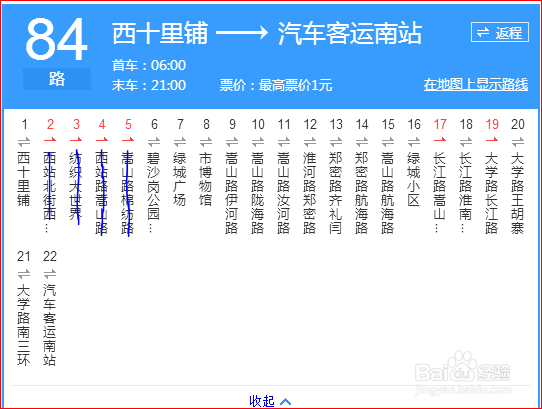Select stop 4 西站路嵩山路
The height and width of the screenshot is (409, 542).
click(102, 193)
